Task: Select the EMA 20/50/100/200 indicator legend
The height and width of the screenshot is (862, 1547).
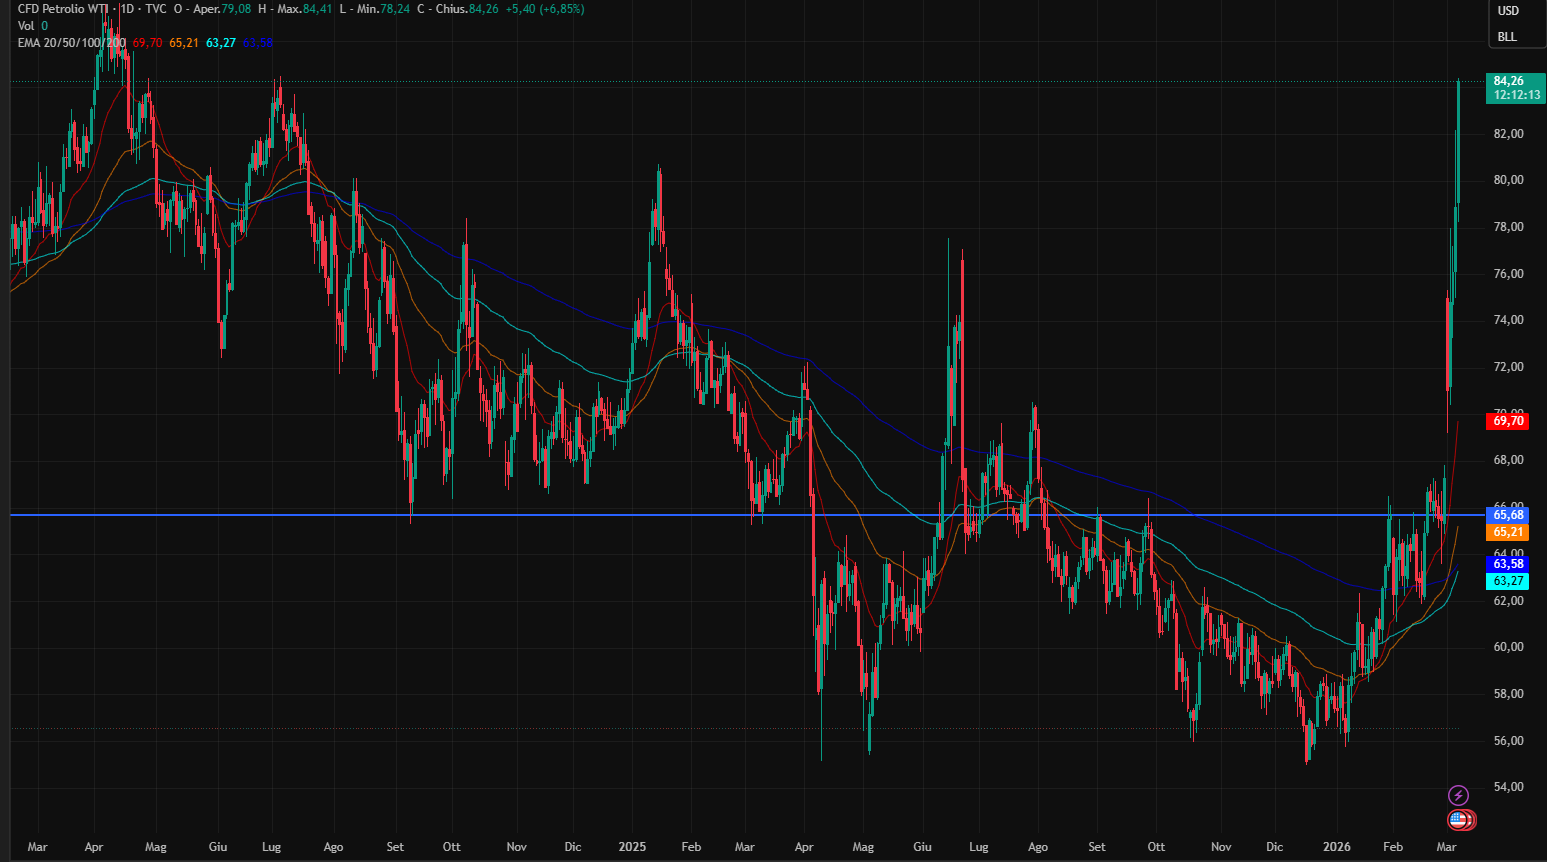Action: (x=72, y=43)
